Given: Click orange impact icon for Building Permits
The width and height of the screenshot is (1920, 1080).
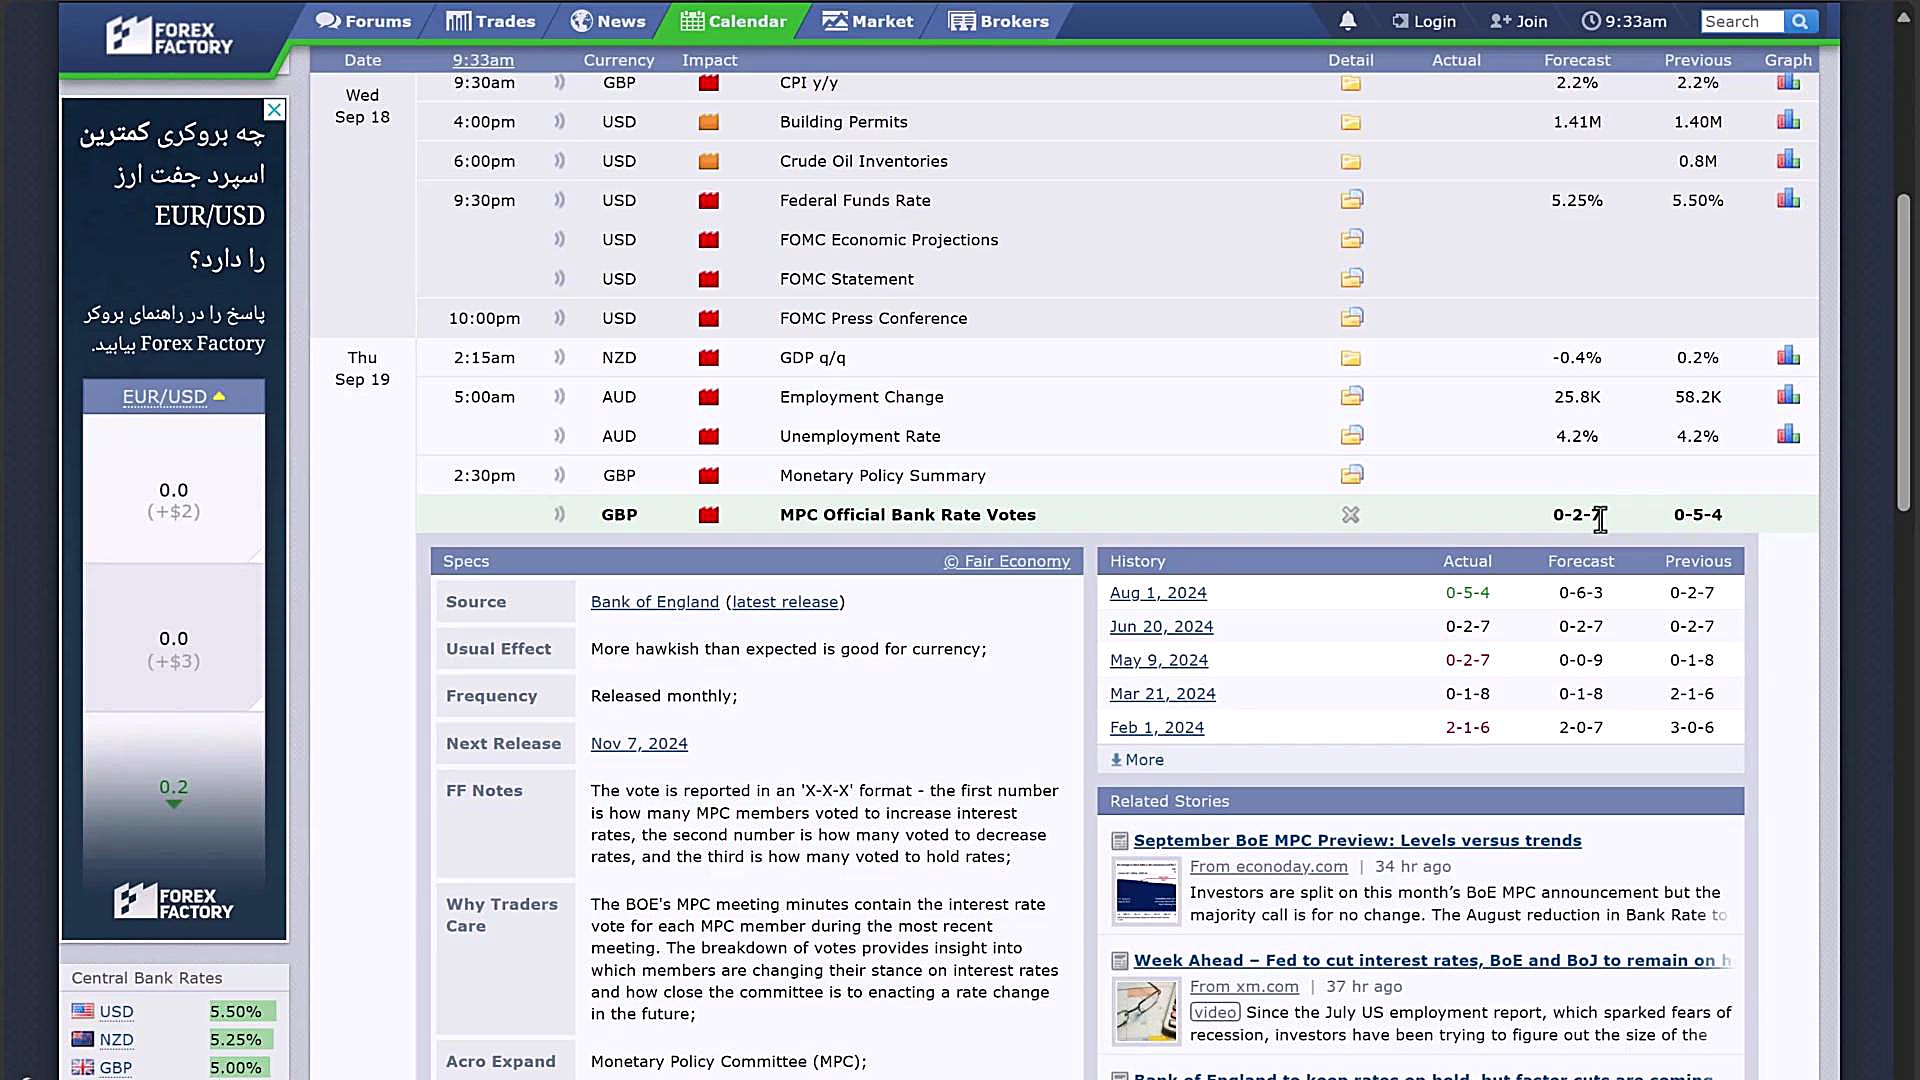Looking at the screenshot, I should [x=709, y=122].
